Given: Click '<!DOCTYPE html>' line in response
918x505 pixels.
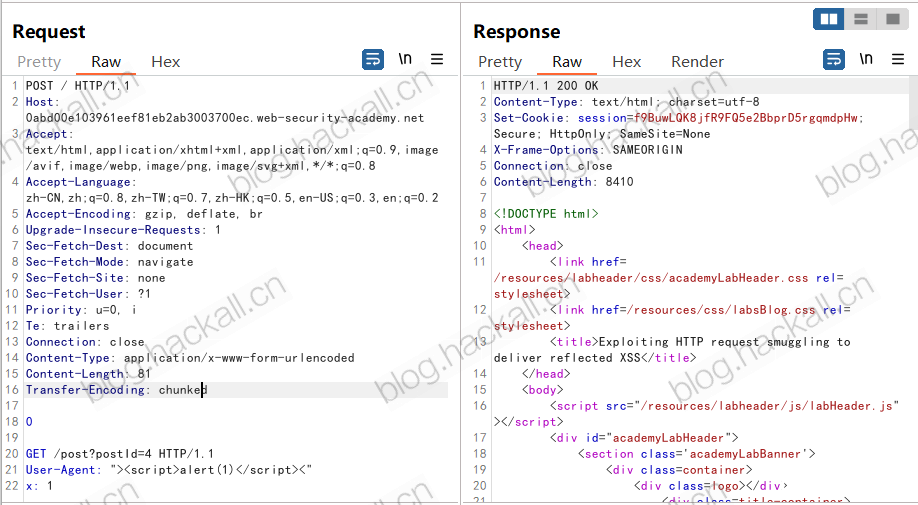Looking at the screenshot, I should [x=546, y=214].
